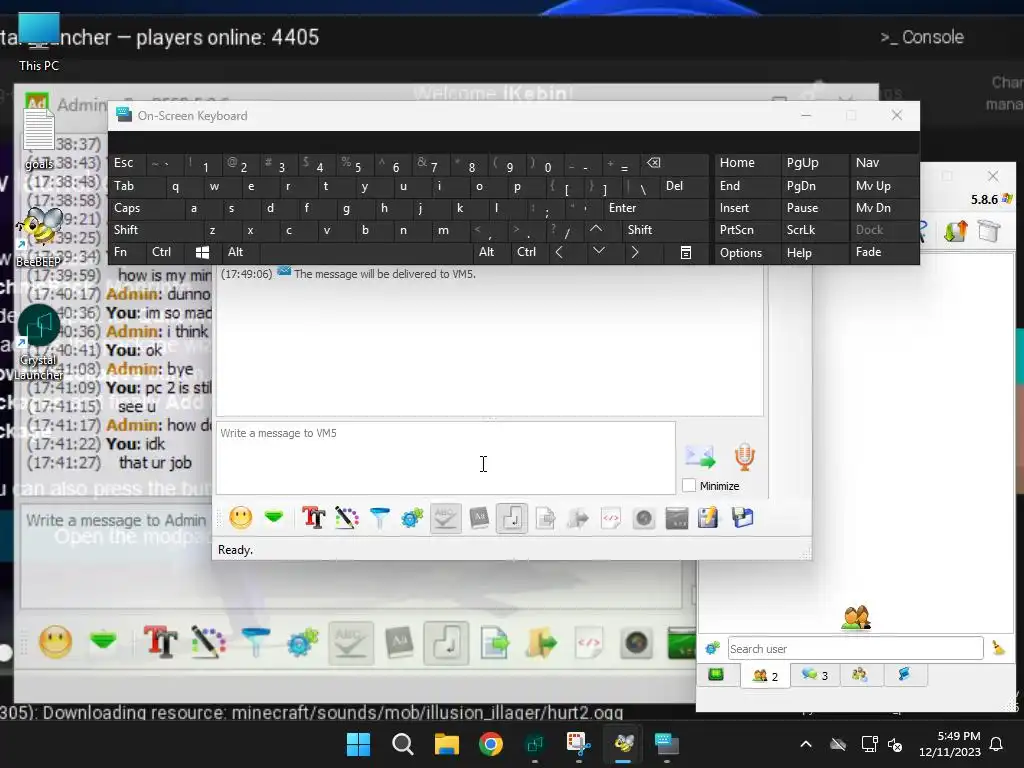The width and height of the screenshot is (1024, 768).
Task: Click the gear icon left of Search user
Action: [712, 648]
